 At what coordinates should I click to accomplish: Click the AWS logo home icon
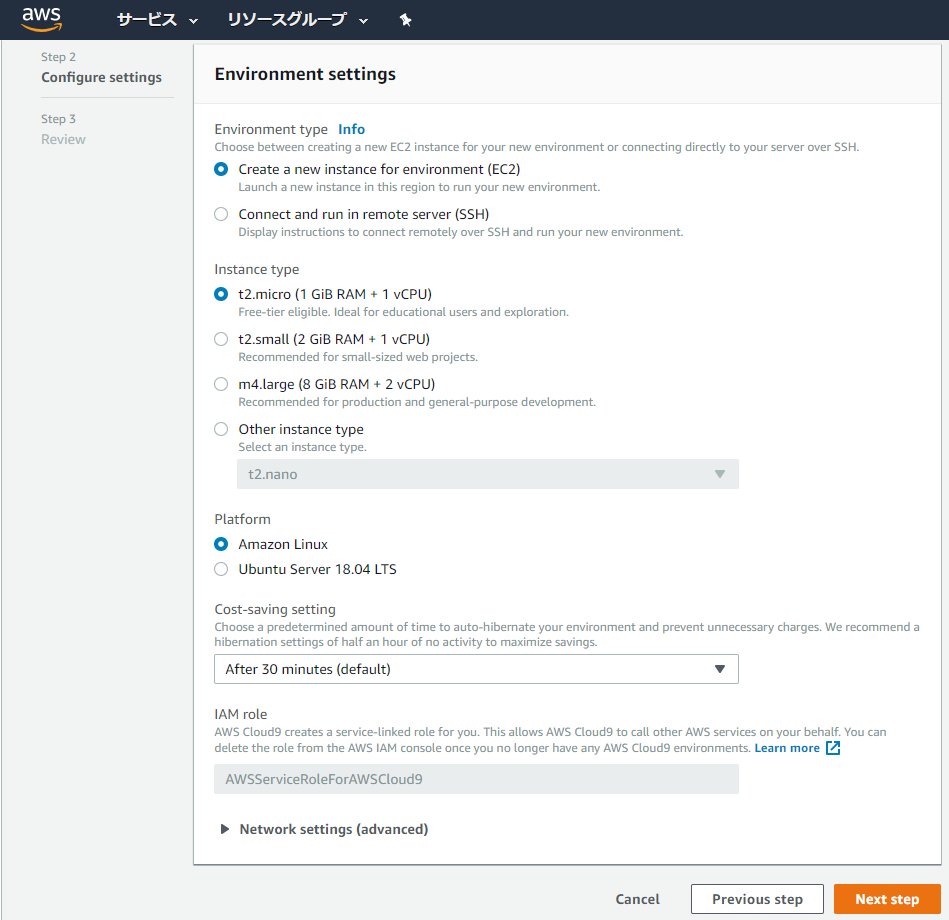click(x=41, y=19)
